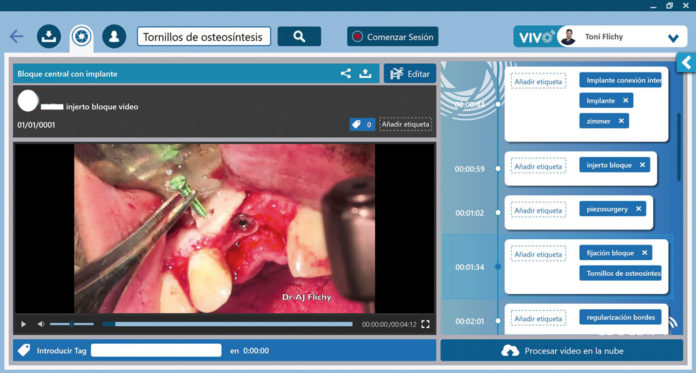Click the video title 'injerto bloque video'
Screen dimensions: 696x373
[102, 107]
